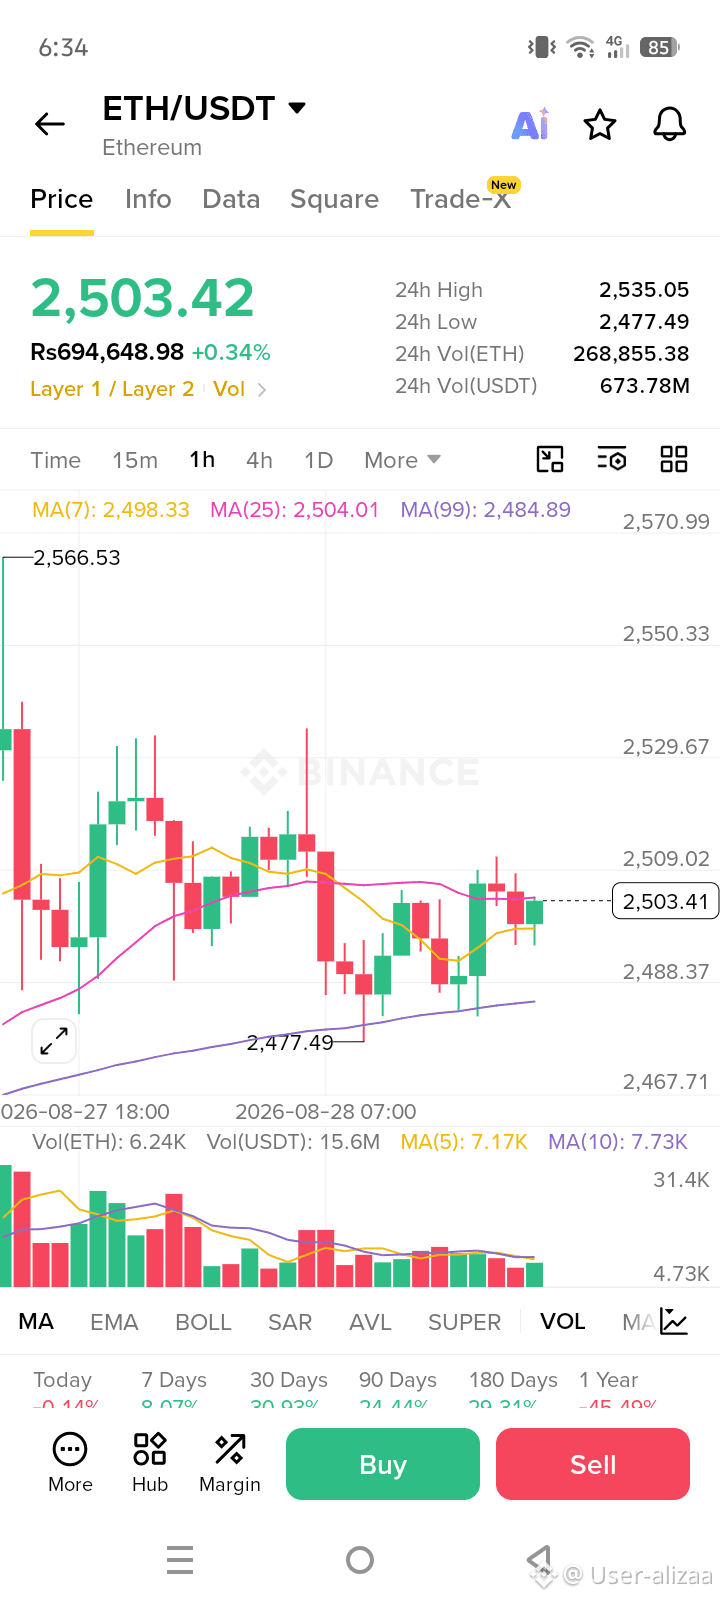
Task: Switch to the Info tab
Action: click(x=148, y=199)
